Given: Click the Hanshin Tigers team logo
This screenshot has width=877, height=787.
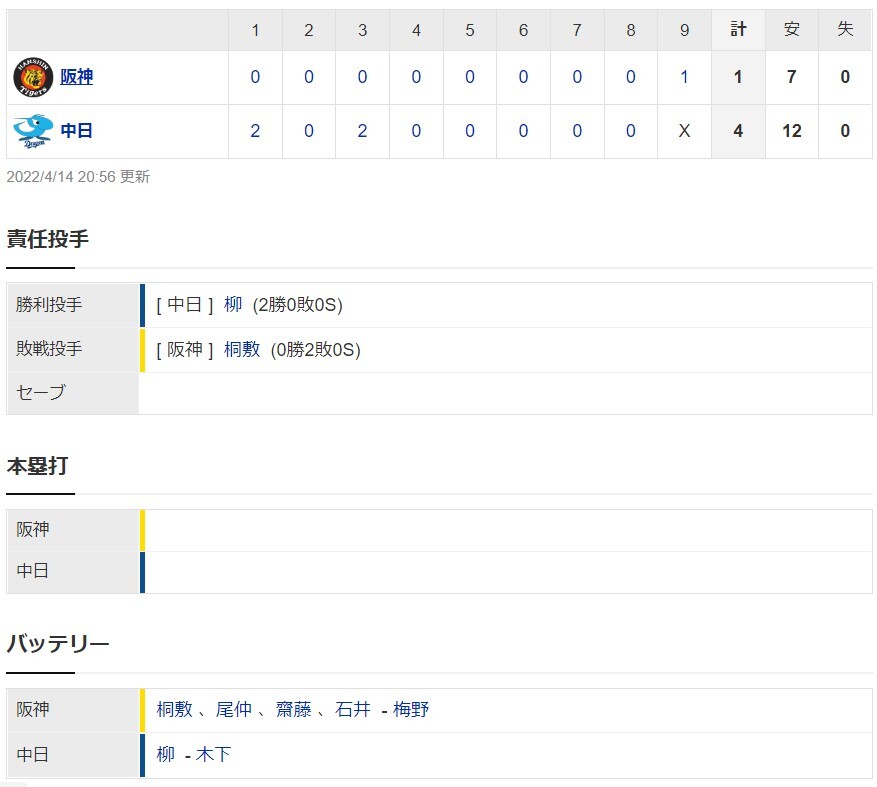Looking at the screenshot, I should point(33,77).
